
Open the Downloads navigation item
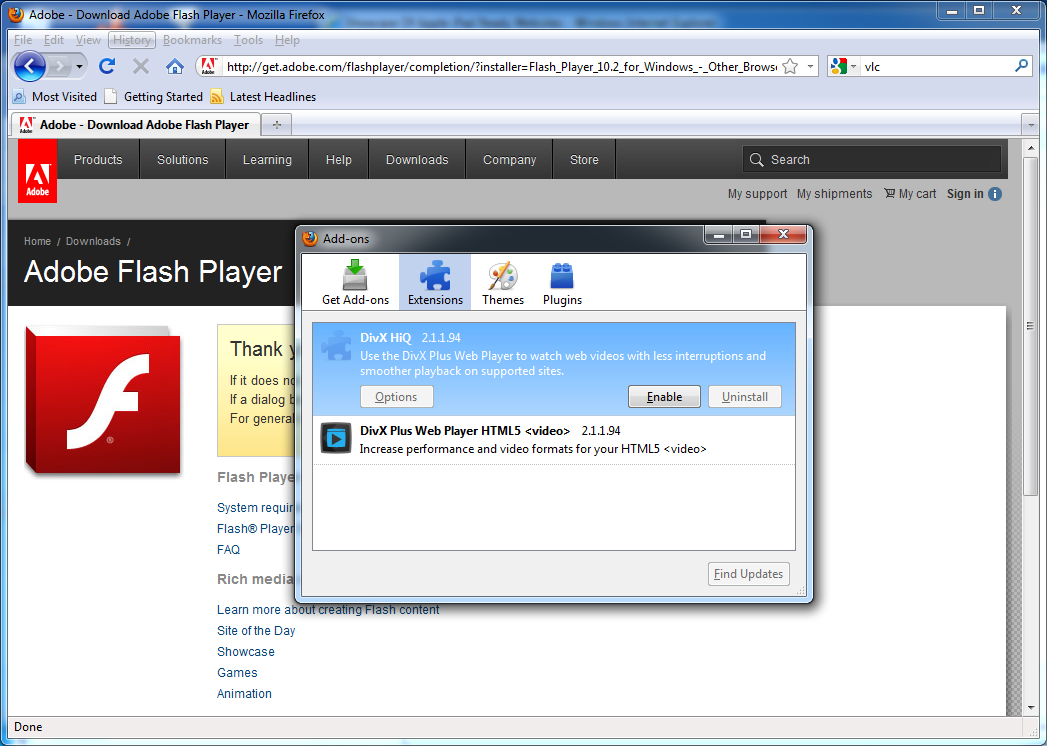pyautogui.click(x=417, y=160)
